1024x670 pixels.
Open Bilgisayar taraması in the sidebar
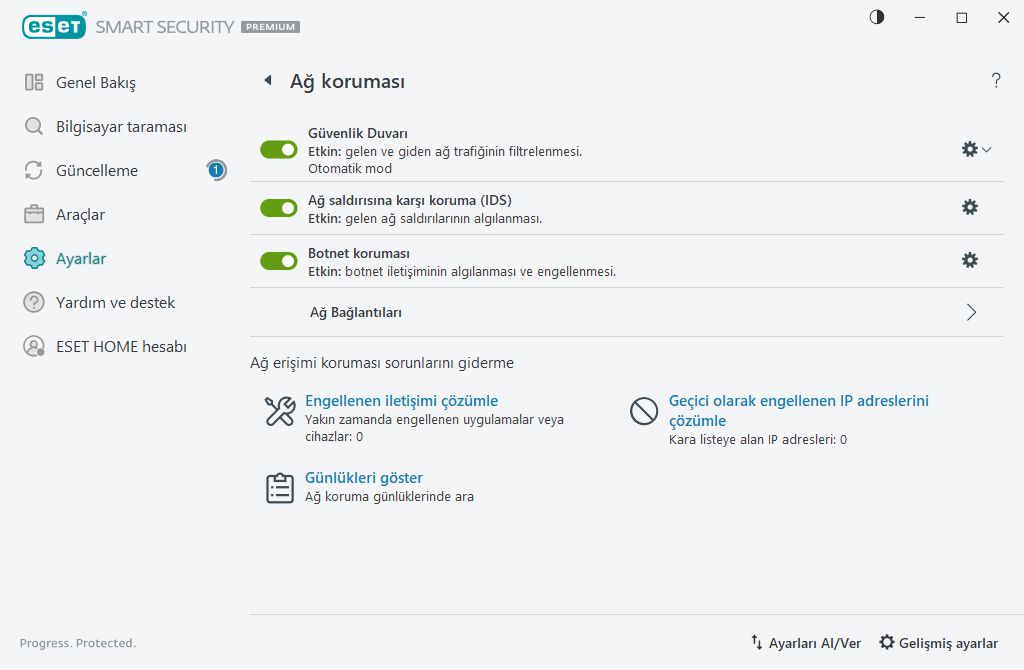tap(121, 127)
